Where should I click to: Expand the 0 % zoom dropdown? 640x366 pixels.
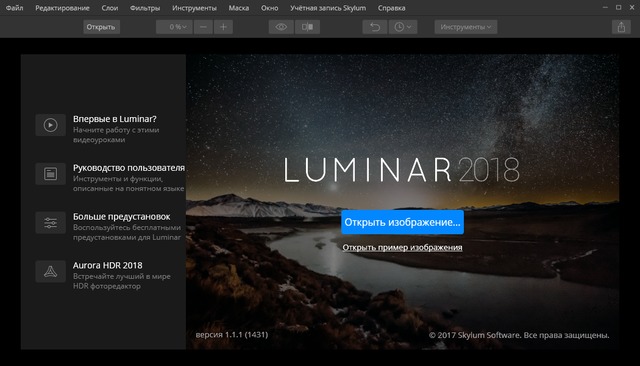point(174,27)
